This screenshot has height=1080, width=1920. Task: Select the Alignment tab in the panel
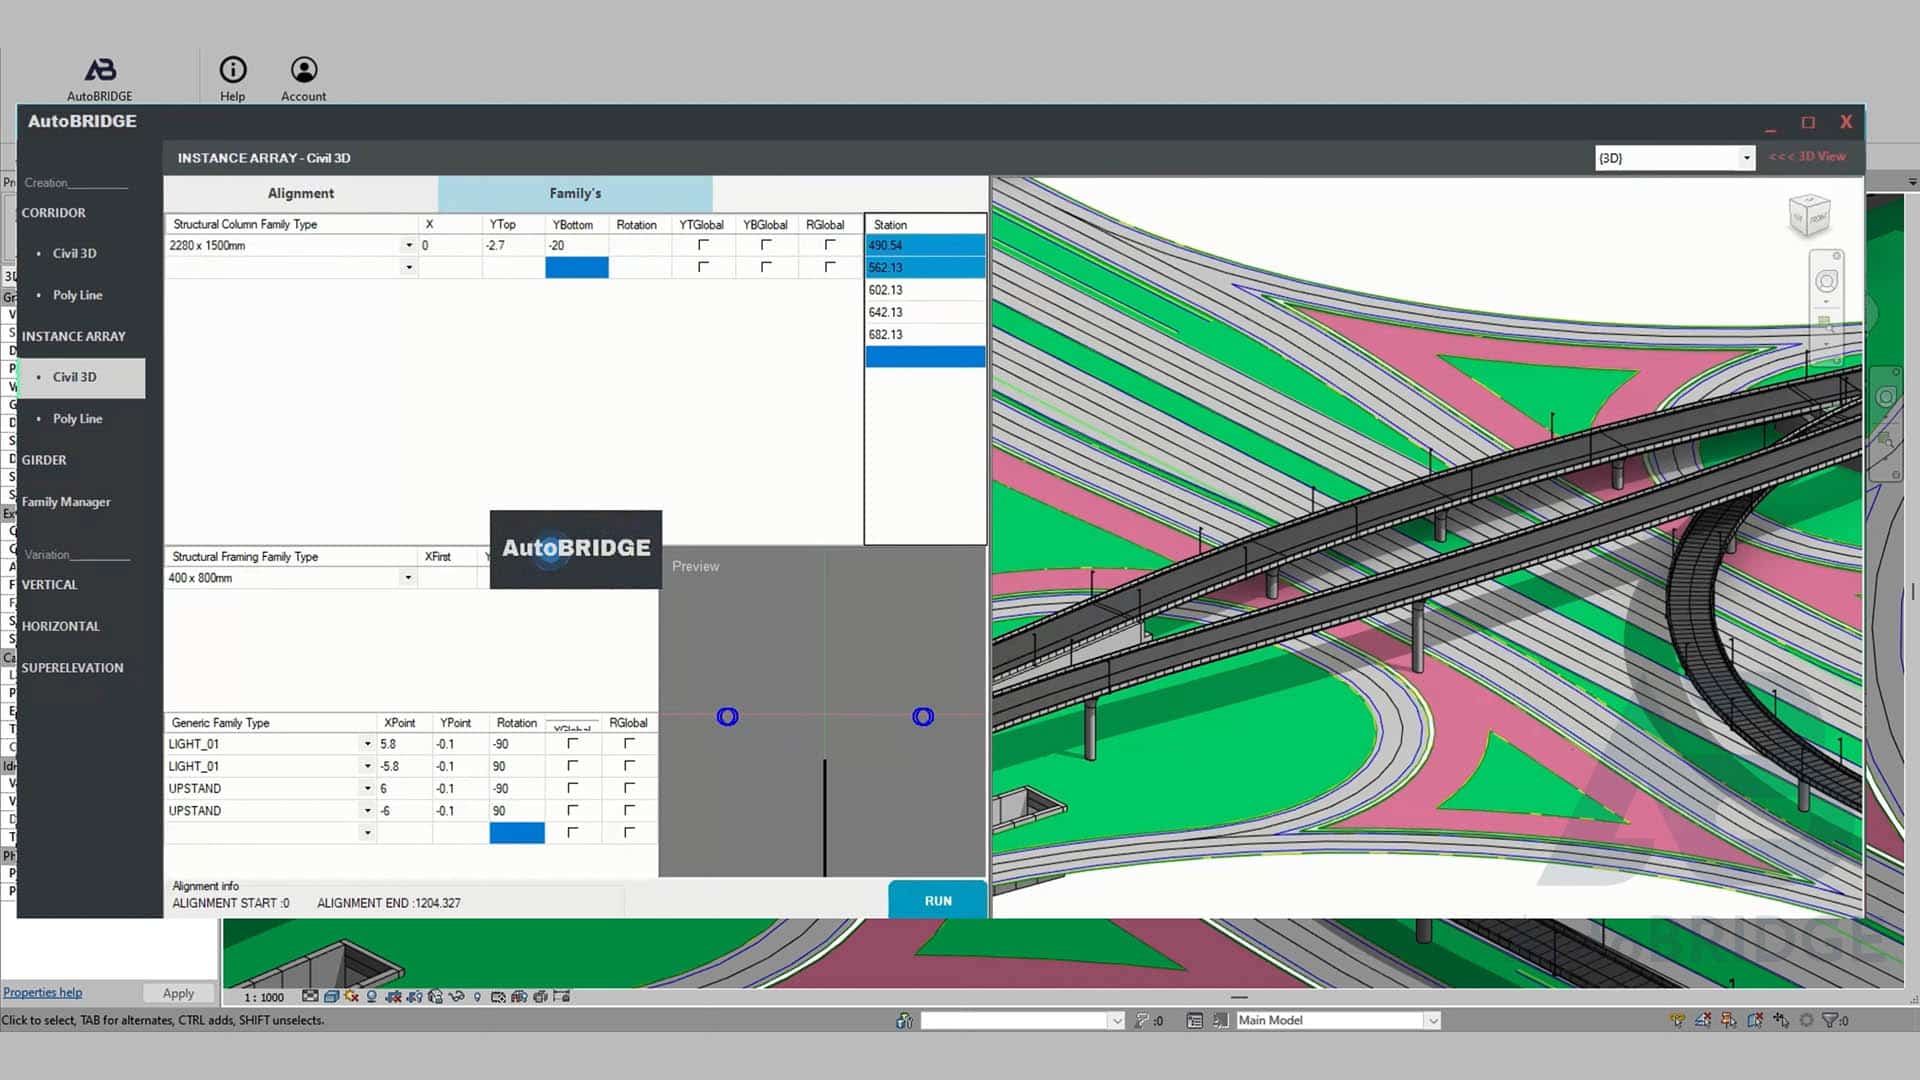coord(301,193)
